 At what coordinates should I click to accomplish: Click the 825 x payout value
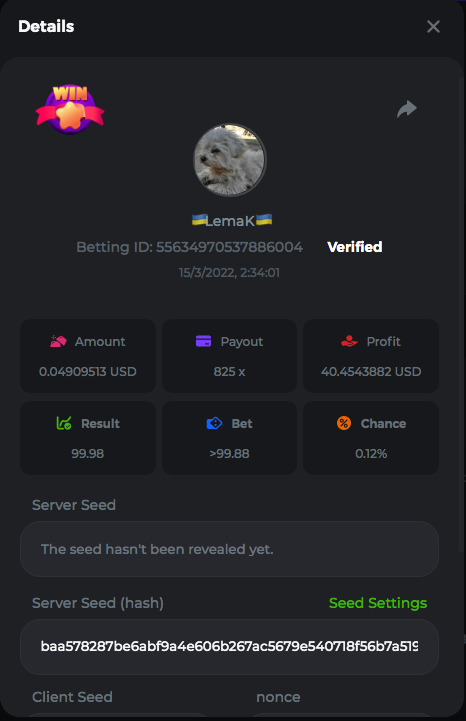pos(229,372)
